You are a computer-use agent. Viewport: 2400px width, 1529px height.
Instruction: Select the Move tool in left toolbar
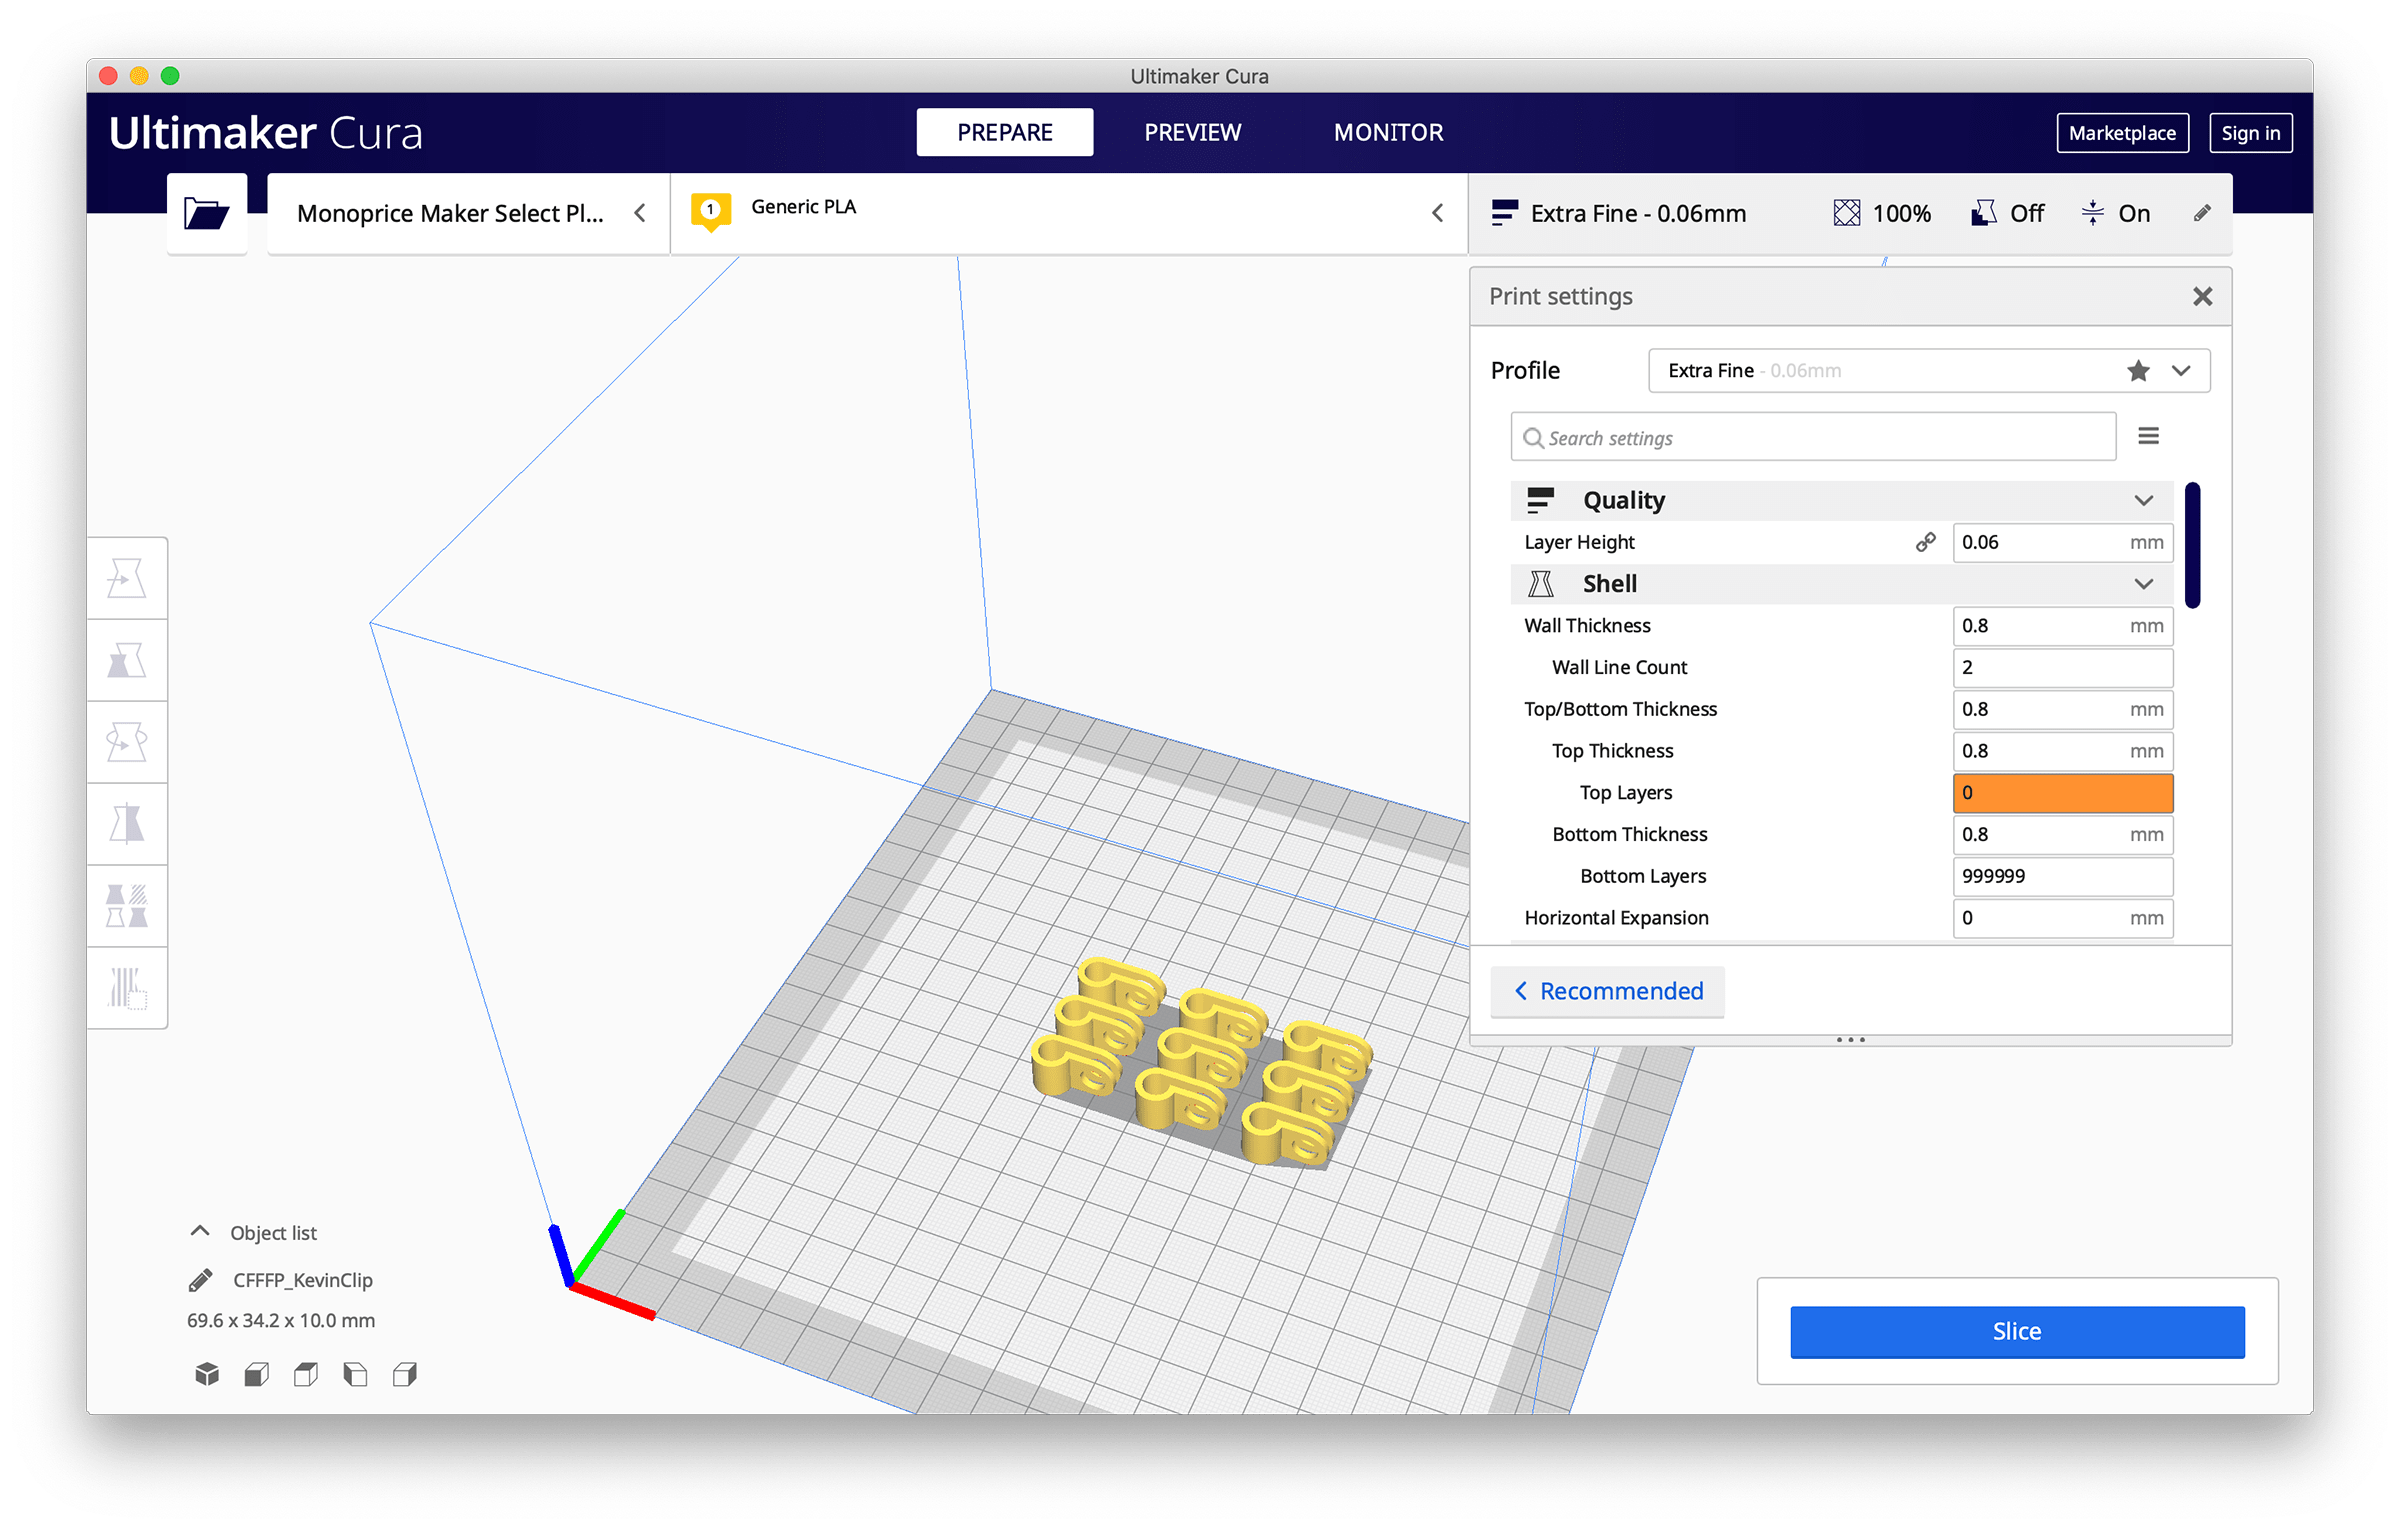coord(127,578)
